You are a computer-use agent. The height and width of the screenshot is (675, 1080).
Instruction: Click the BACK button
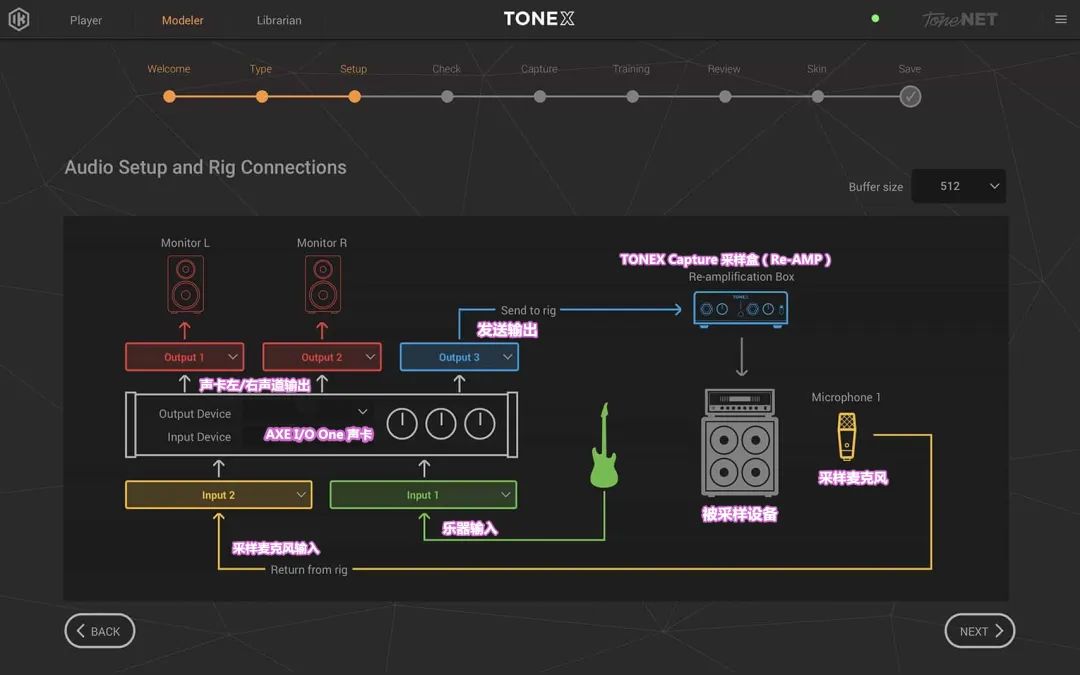click(x=100, y=631)
